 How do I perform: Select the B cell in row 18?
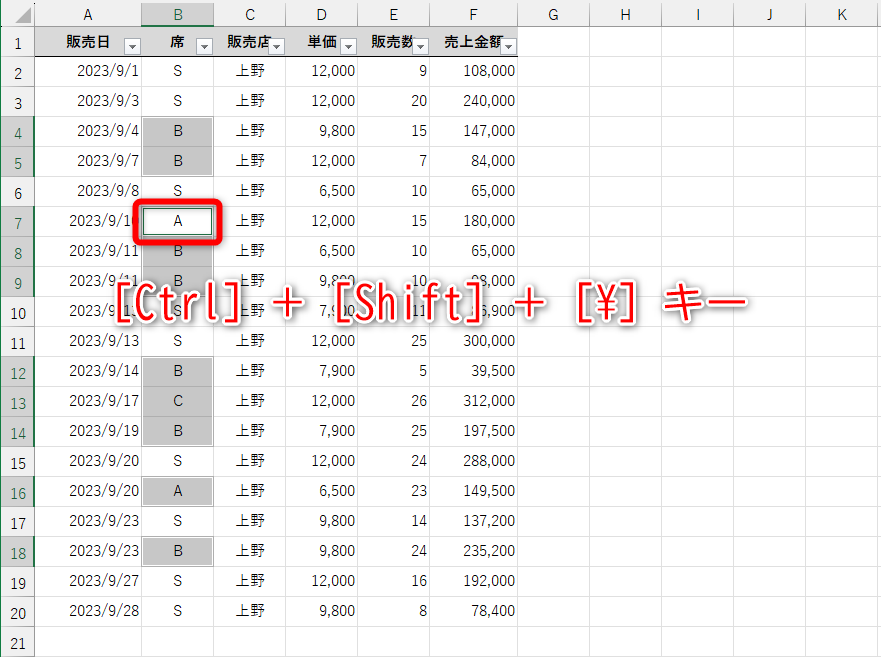pos(177,552)
